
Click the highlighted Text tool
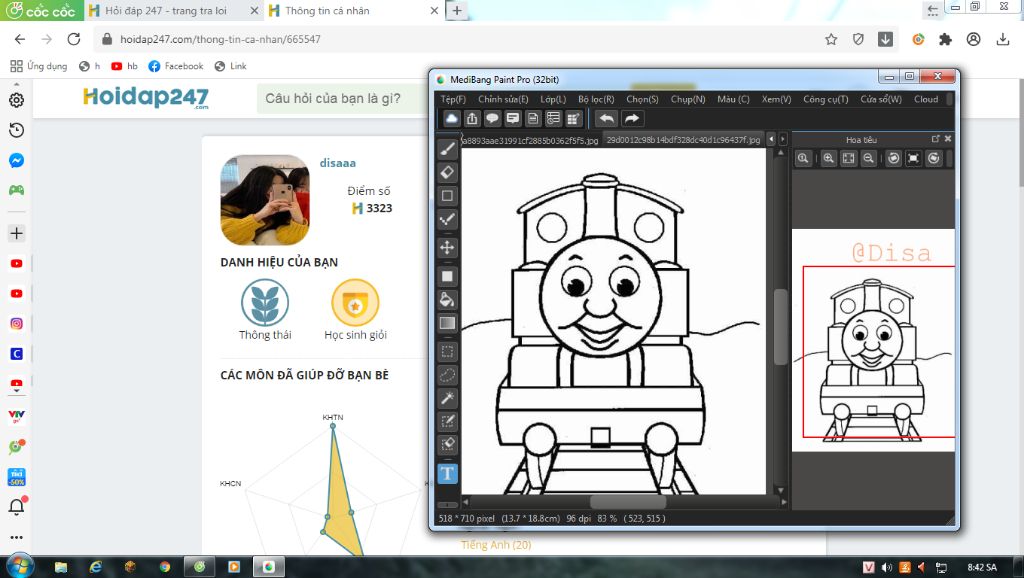click(x=447, y=474)
